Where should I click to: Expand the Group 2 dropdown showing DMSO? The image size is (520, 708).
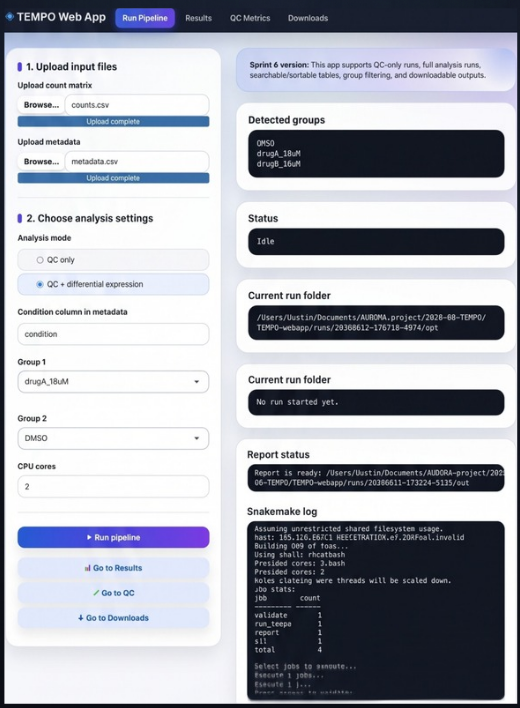click(x=113, y=438)
